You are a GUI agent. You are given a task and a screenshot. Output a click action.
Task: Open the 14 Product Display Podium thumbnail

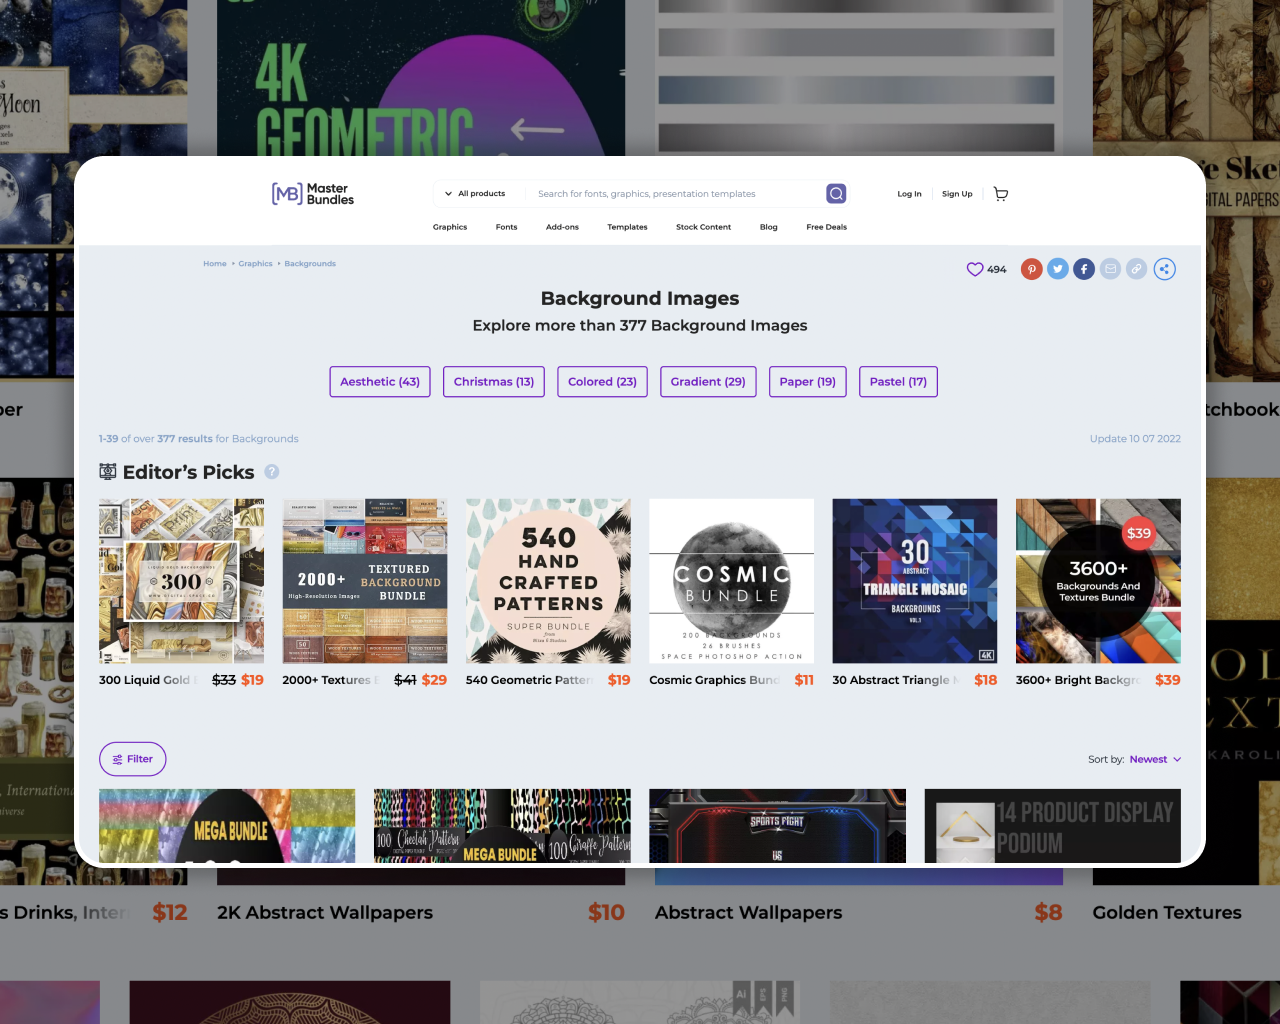1052,826
